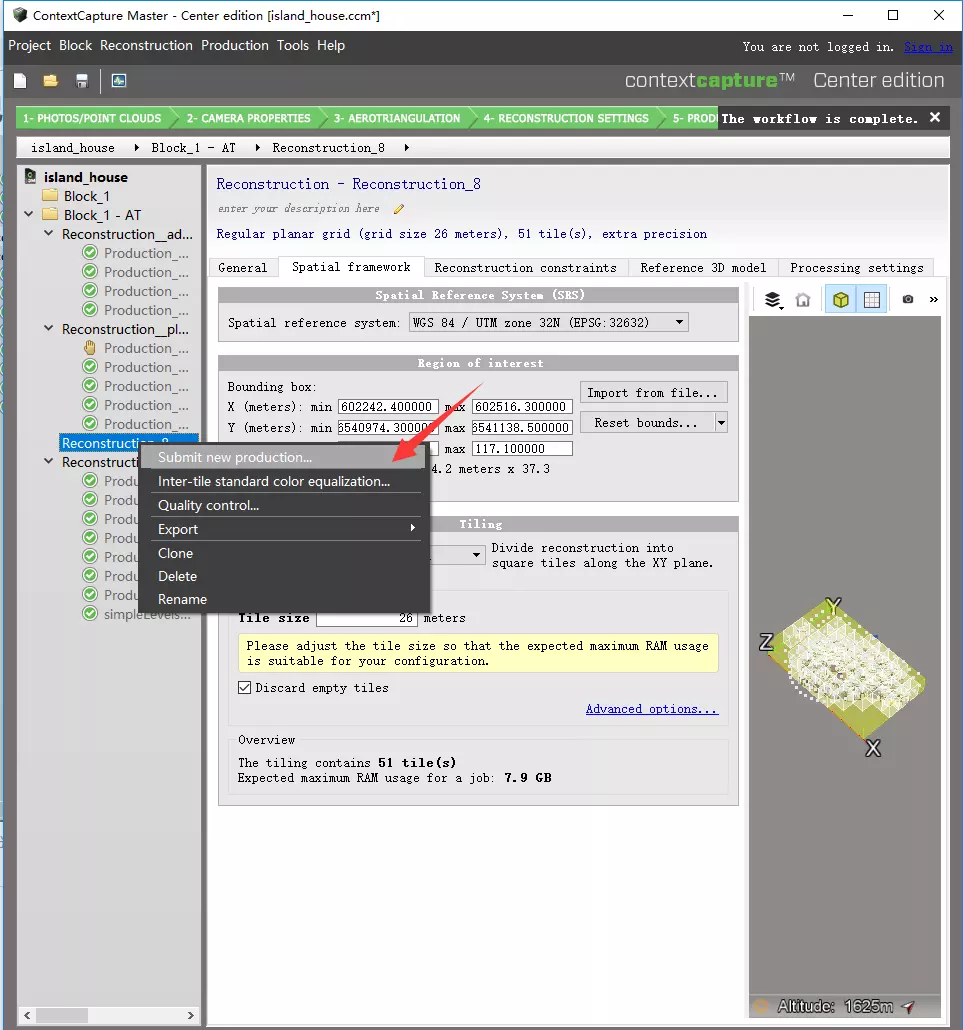Click the Tile size input field
This screenshot has height=1030, width=963.
pos(367,618)
